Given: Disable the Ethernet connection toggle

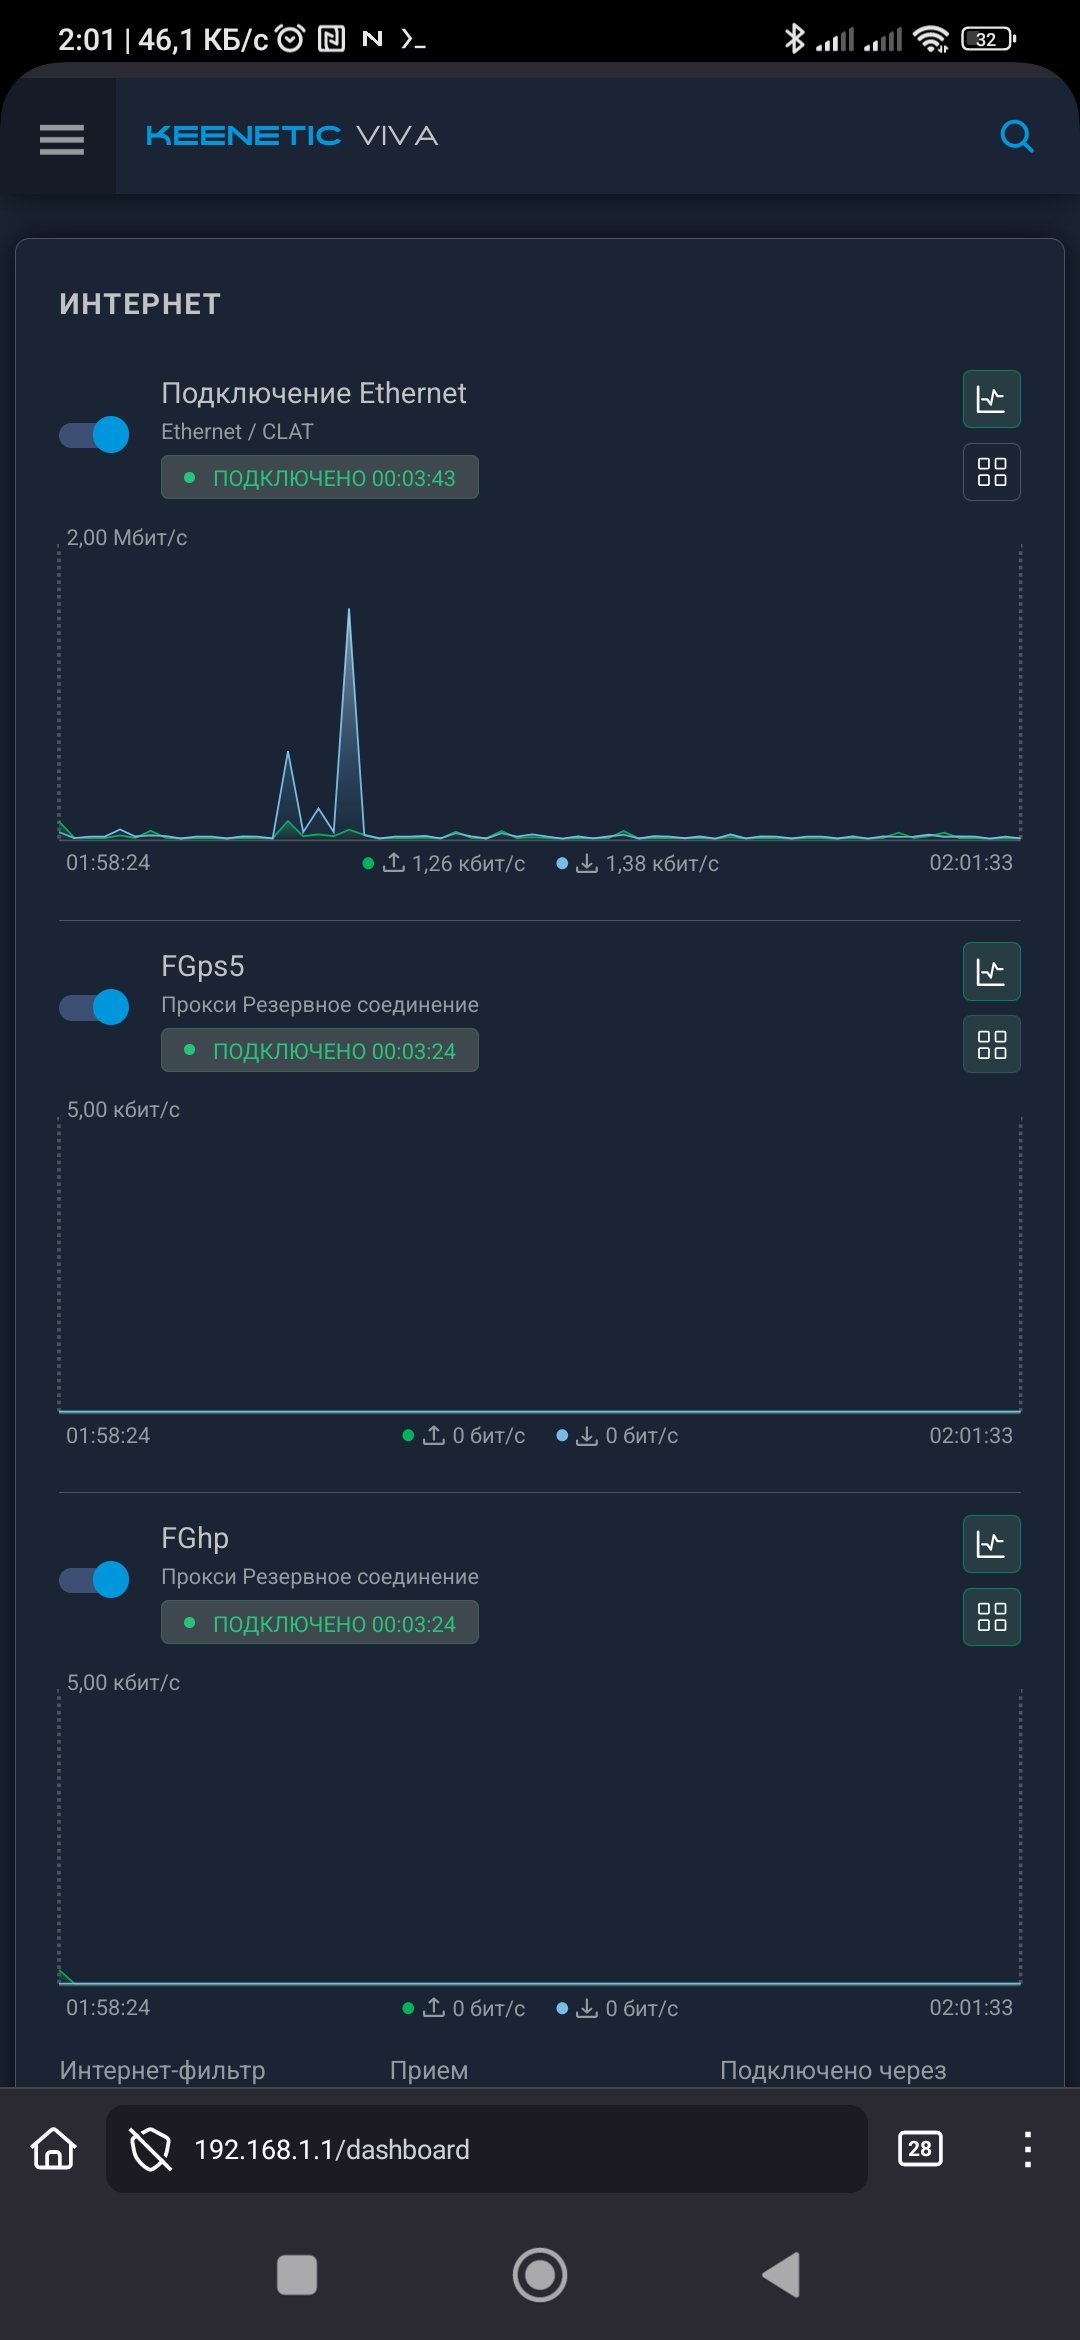Looking at the screenshot, I should click(94, 434).
